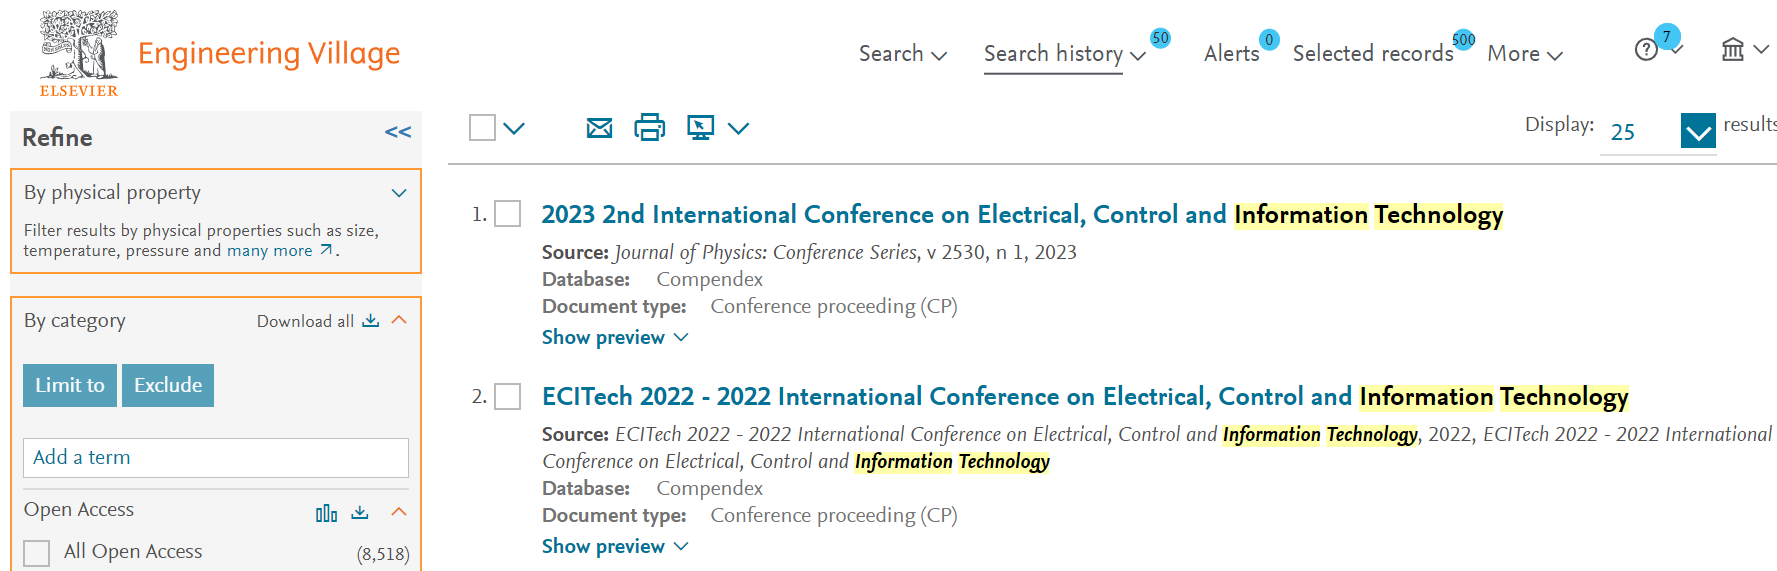Click the print results printer icon
The image size is (1777, 571).
[649, 127]
